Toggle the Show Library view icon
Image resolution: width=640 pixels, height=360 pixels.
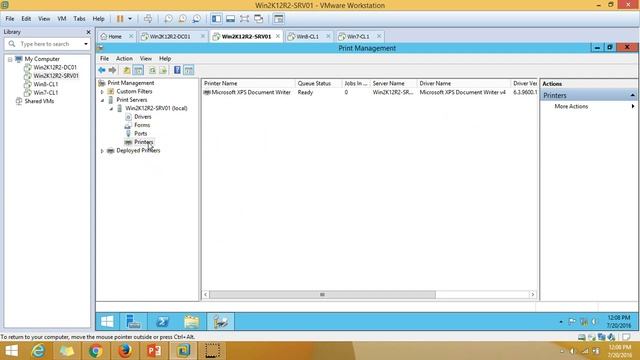click(216, 19)
